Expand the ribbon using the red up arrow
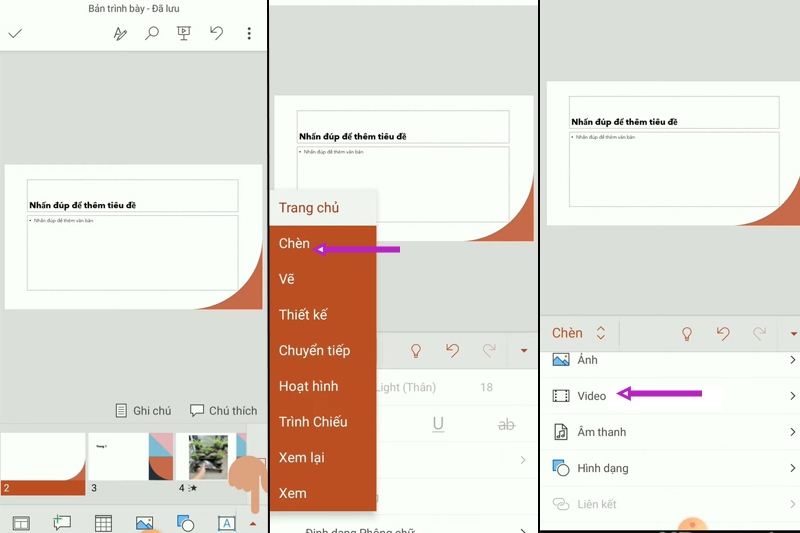 253,523
